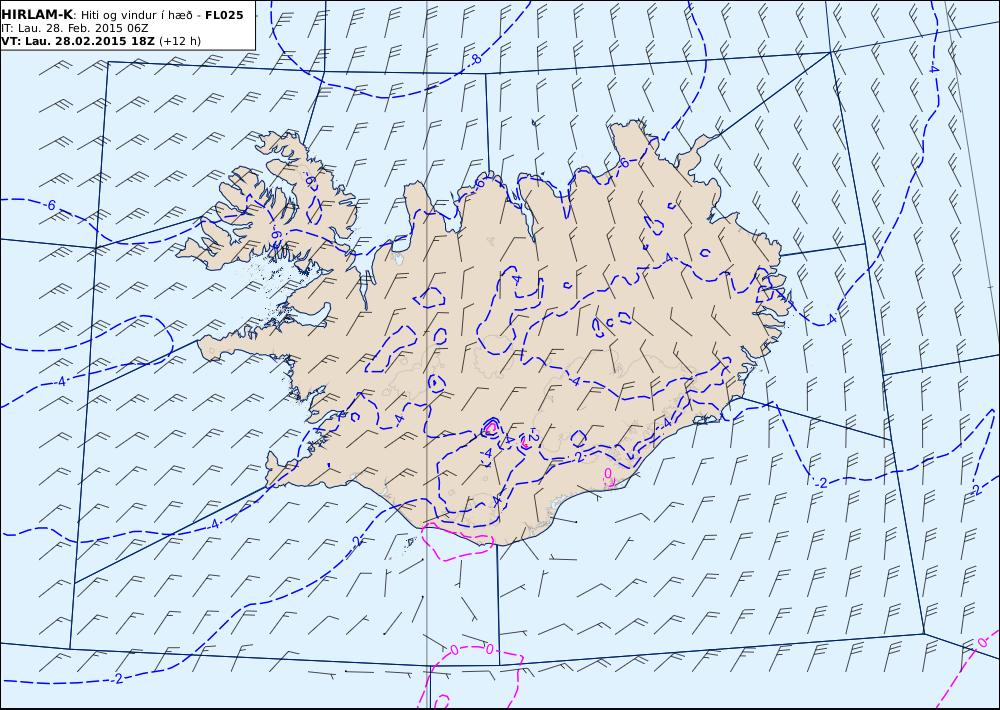Click the (+12 h) forecast offset text
1000x710 pixels.
179,41
